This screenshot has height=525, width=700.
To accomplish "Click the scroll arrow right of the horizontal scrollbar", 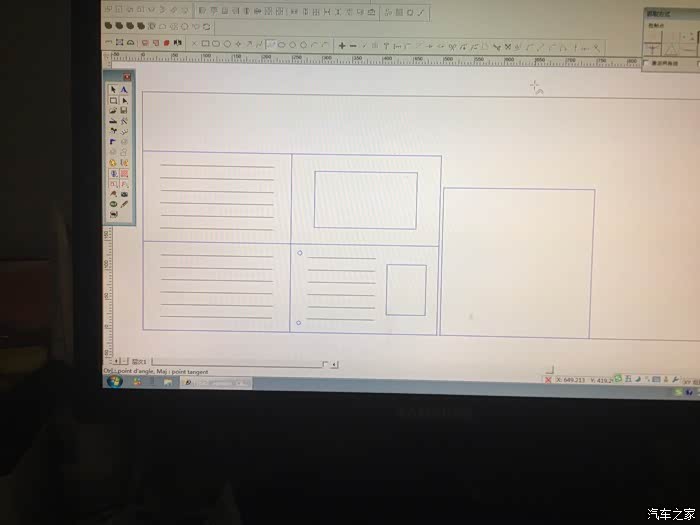I will 334,365.
